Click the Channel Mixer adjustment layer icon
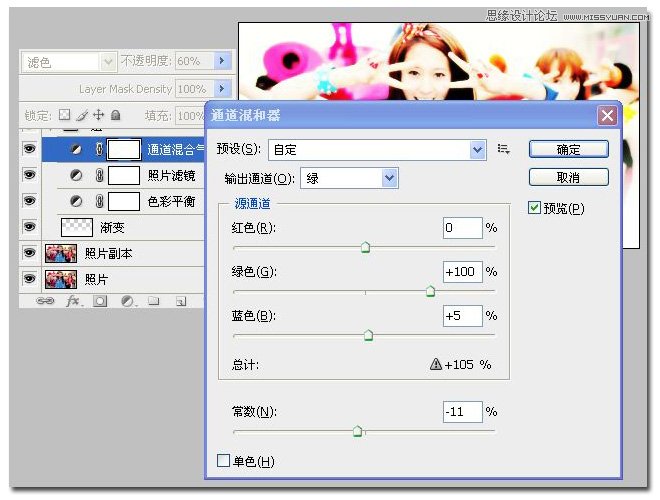The image size is (660, 500). [x=76, y=149]
